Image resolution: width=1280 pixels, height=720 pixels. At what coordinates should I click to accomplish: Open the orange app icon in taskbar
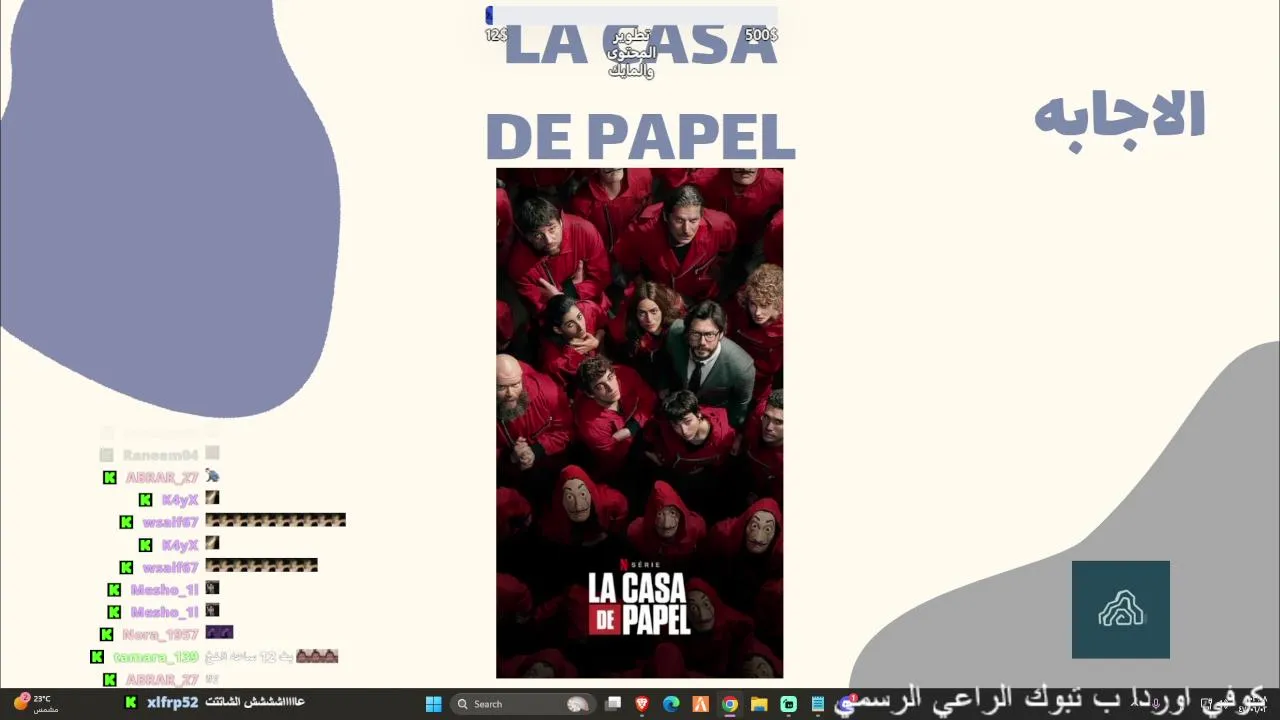click(701, 704)
